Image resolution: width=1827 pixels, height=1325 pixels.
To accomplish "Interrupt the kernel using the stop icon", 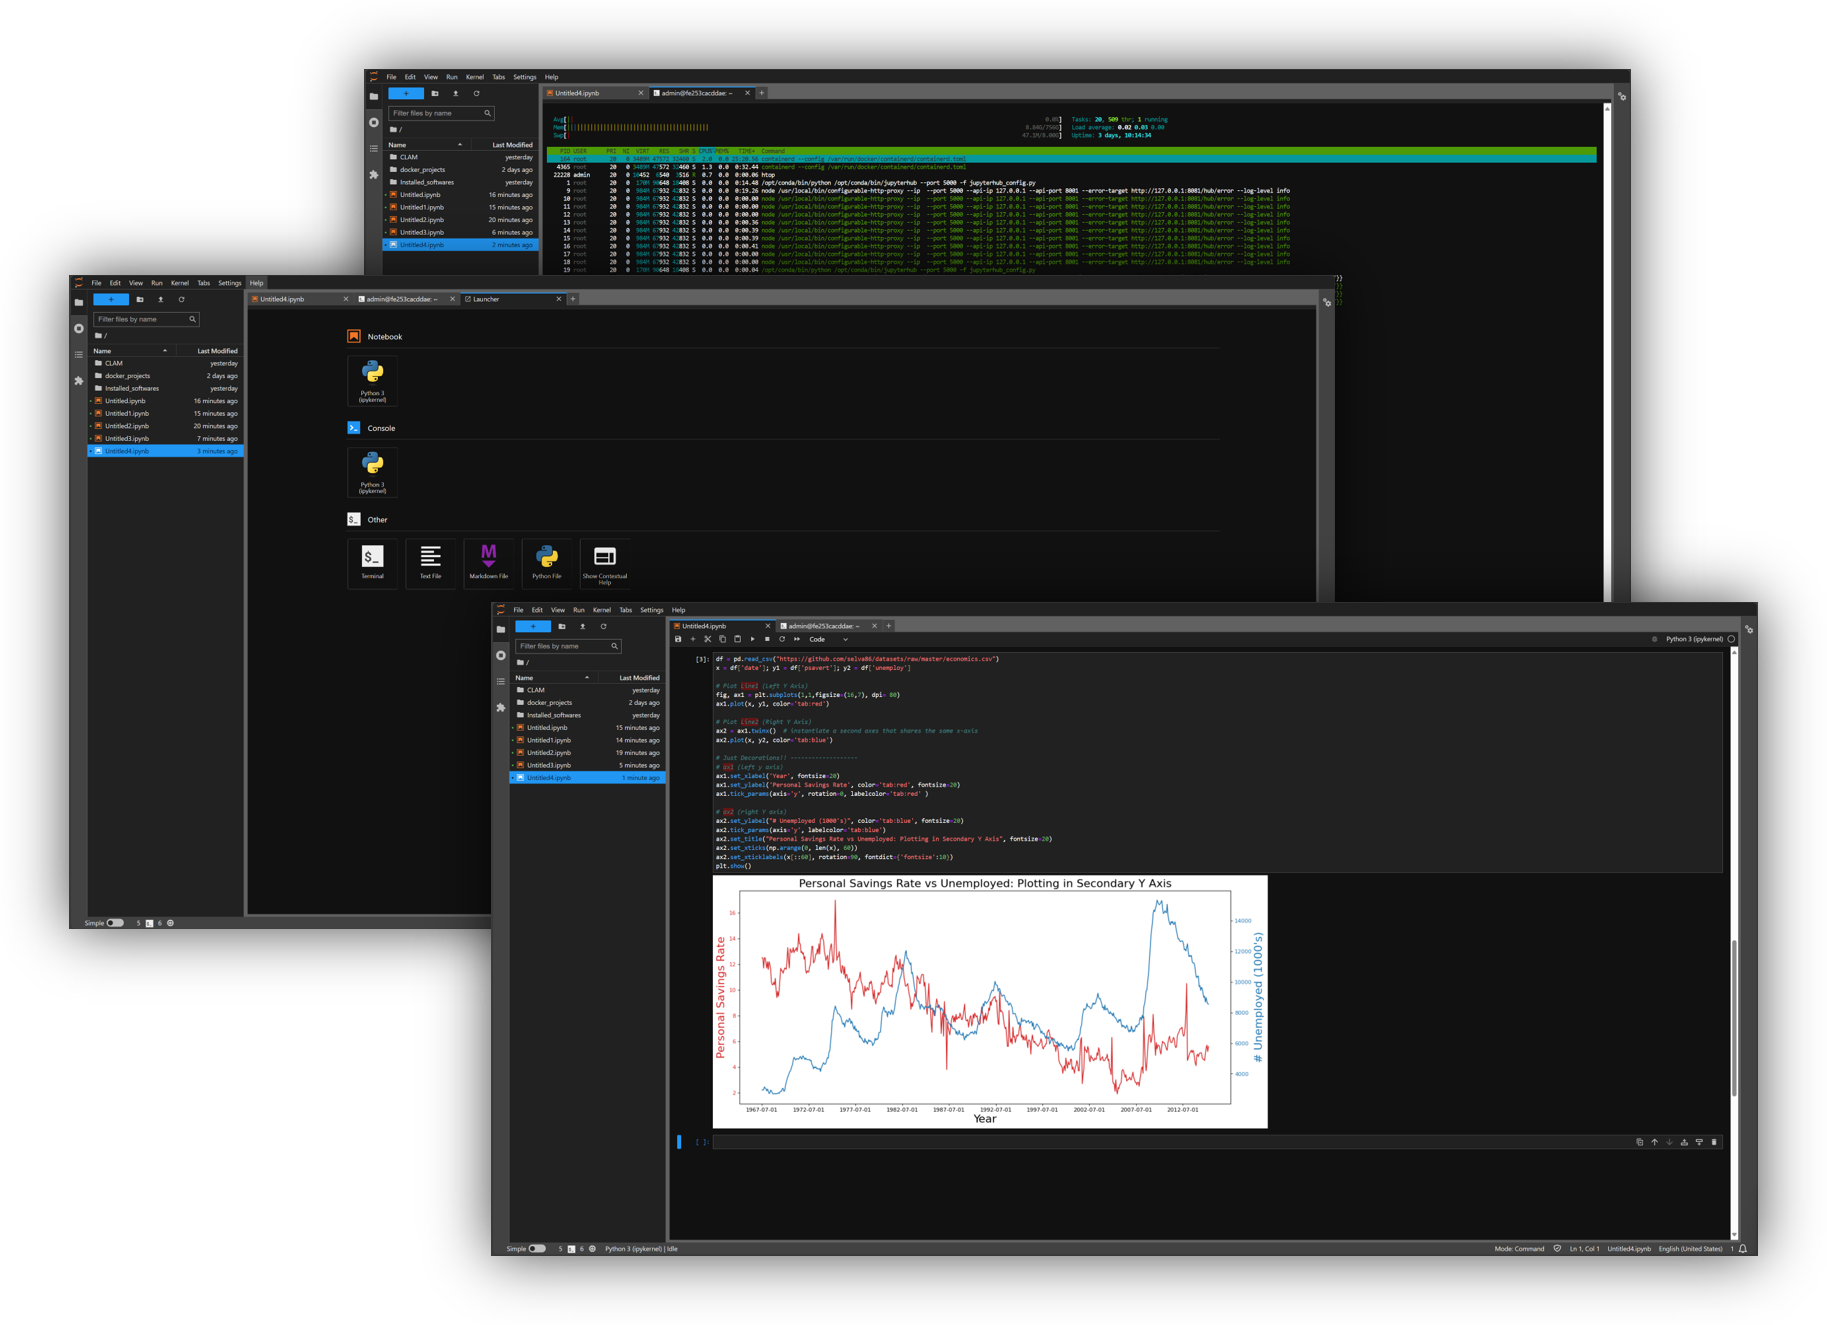I will click(x=767, y=639).
